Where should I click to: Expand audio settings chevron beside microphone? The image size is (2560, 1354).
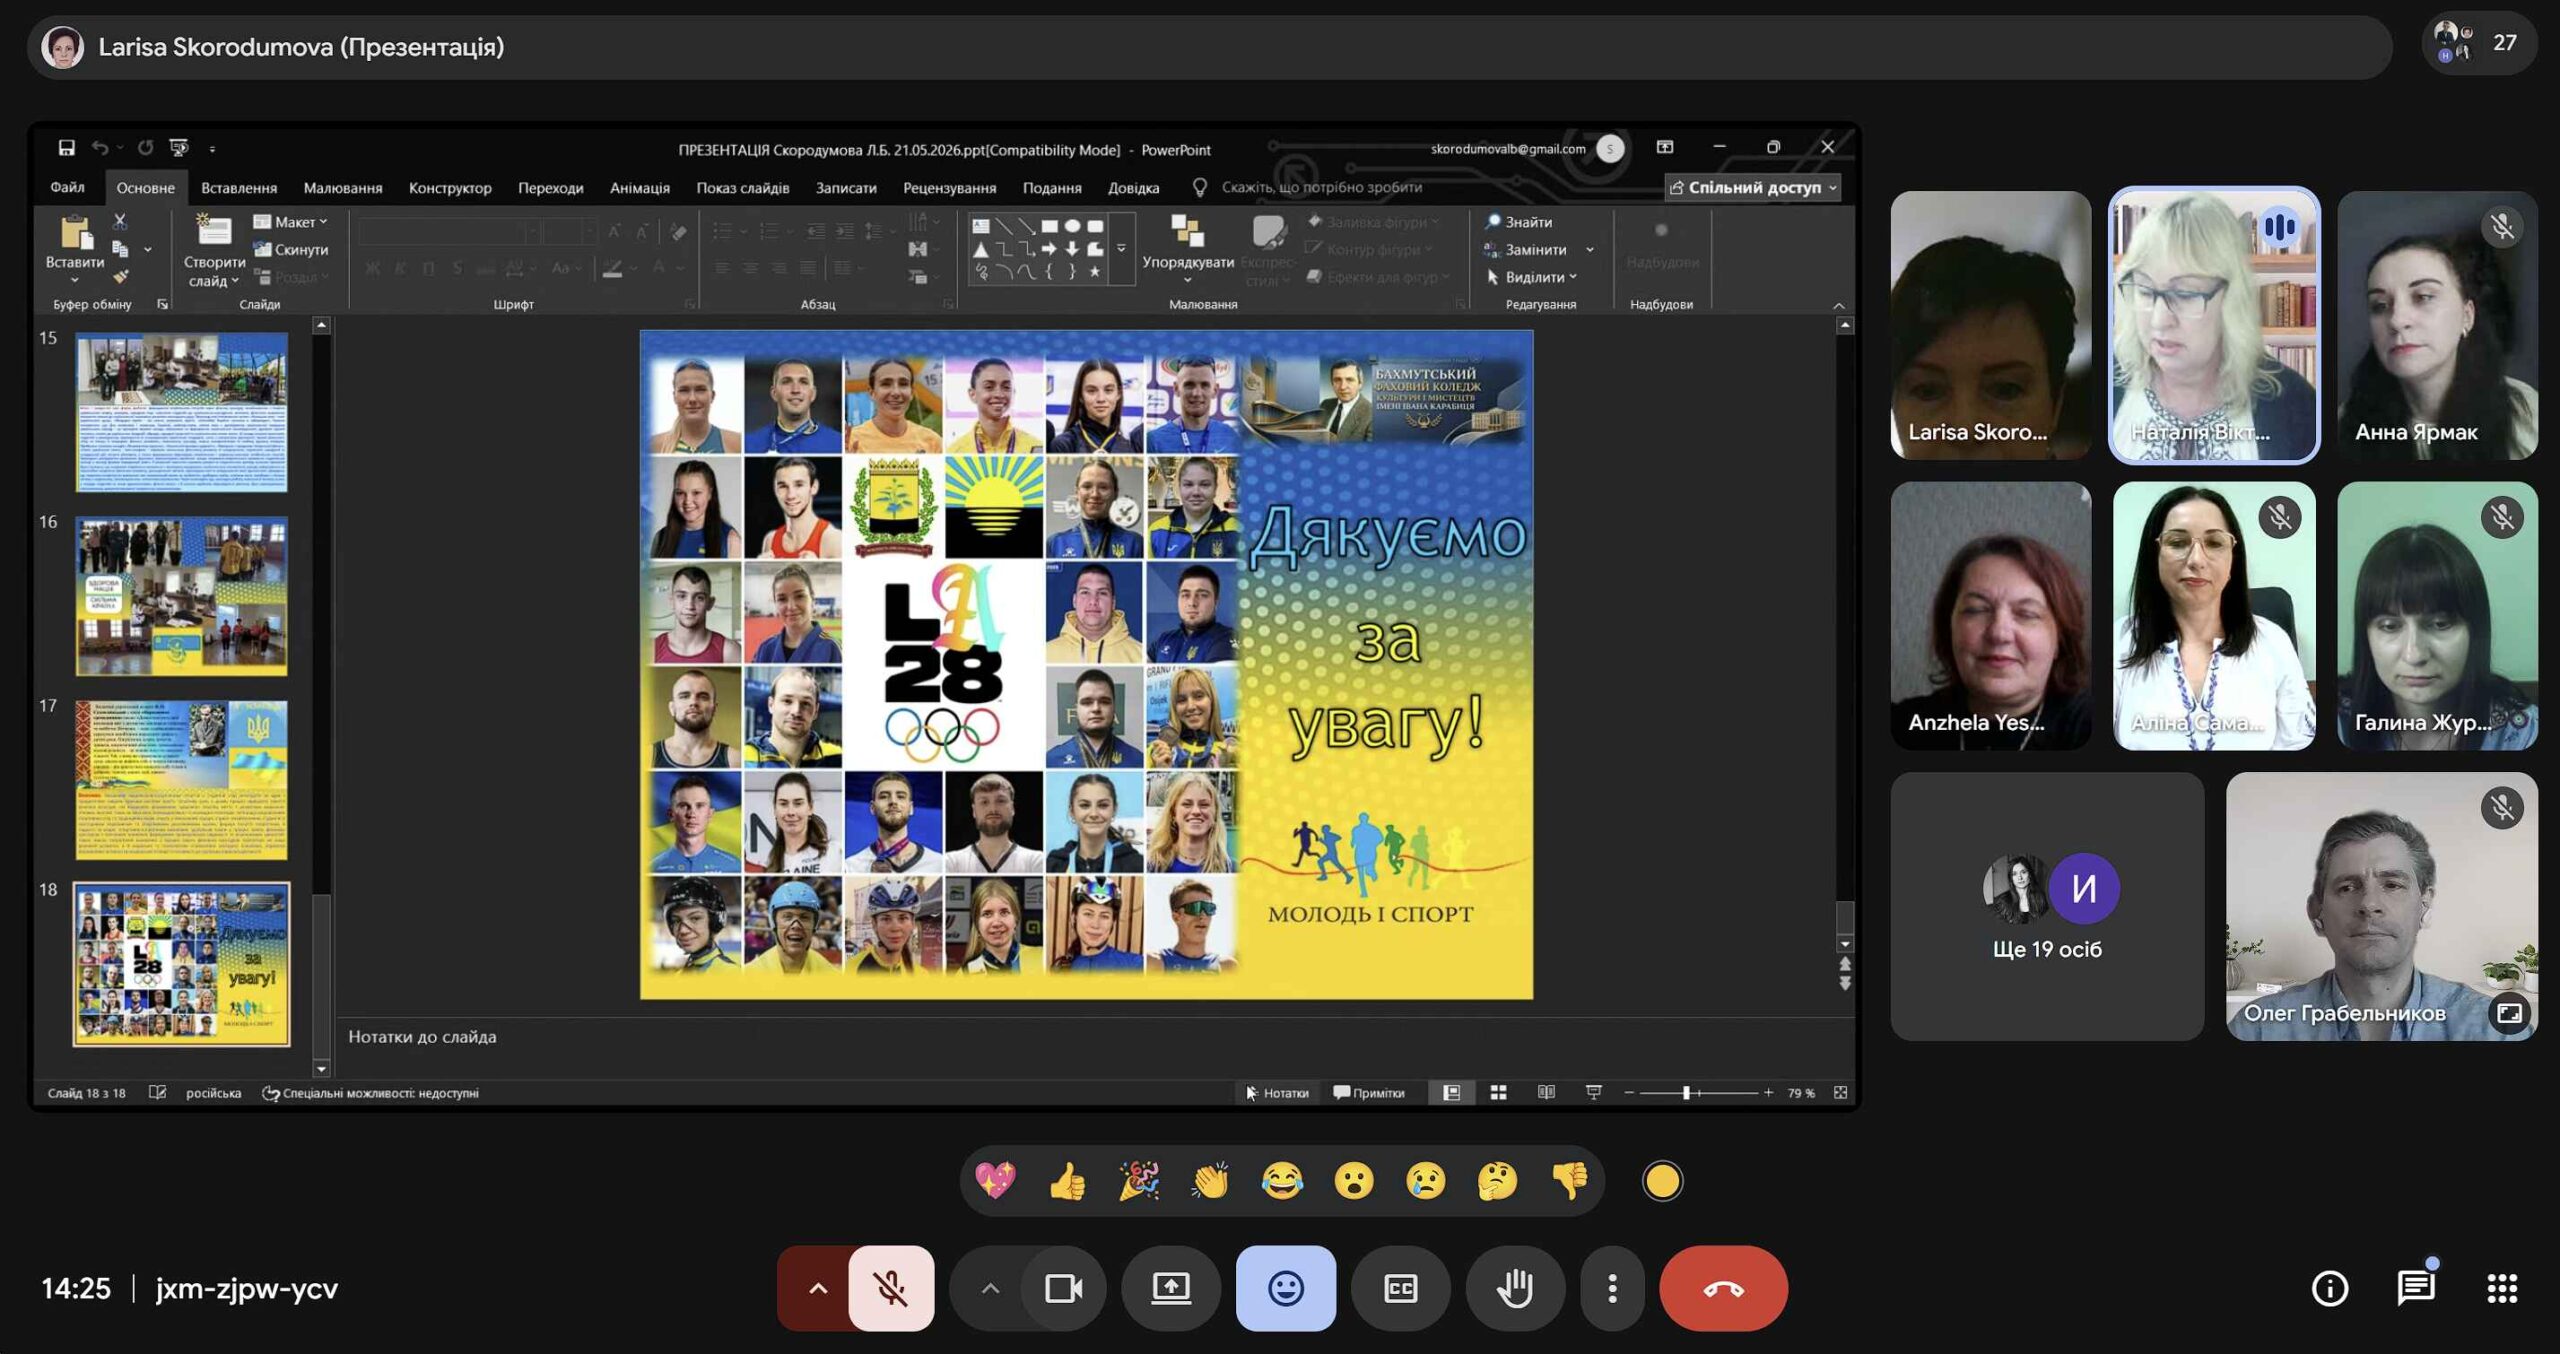[817, 1288]
